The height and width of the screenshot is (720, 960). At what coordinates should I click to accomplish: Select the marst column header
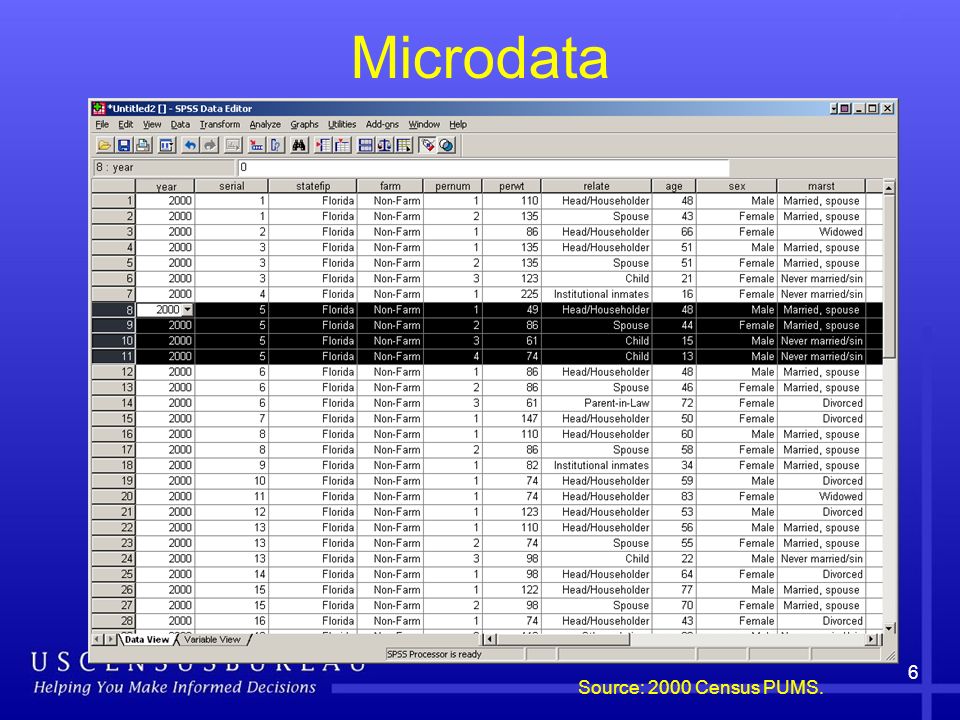point(821,186)
